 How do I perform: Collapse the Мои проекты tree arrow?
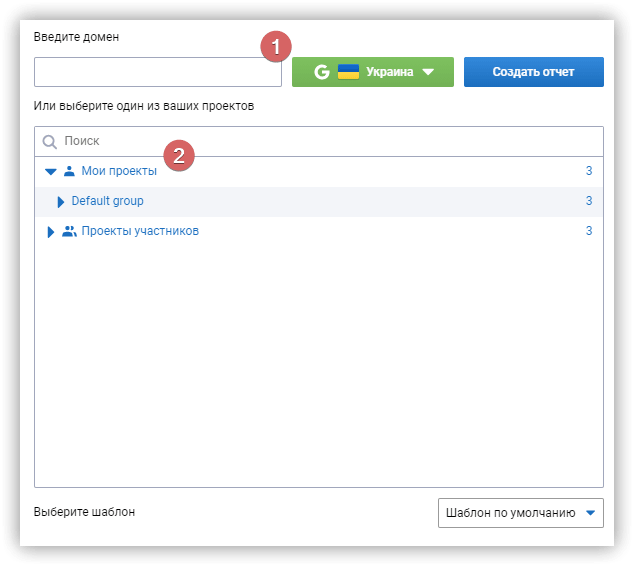51,172
